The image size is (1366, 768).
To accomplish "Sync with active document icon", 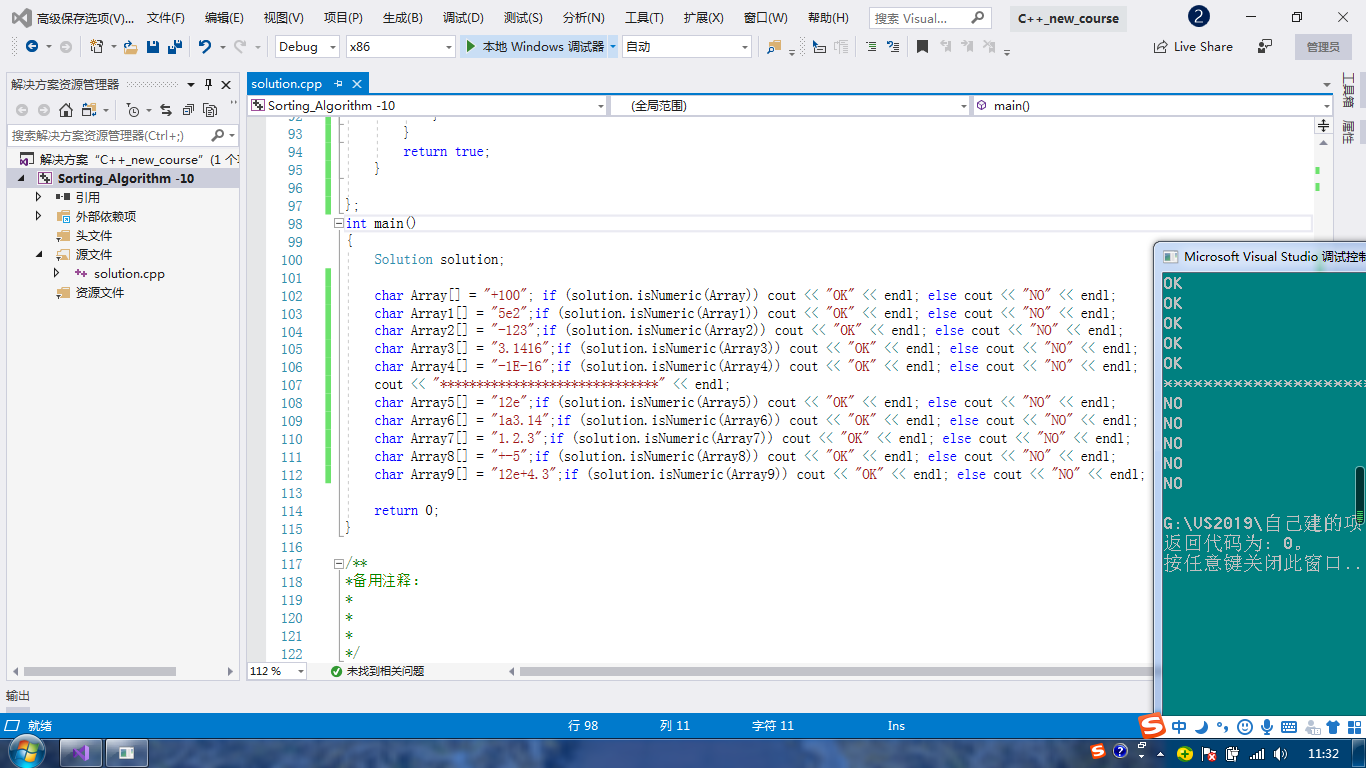I will (166, 110).
